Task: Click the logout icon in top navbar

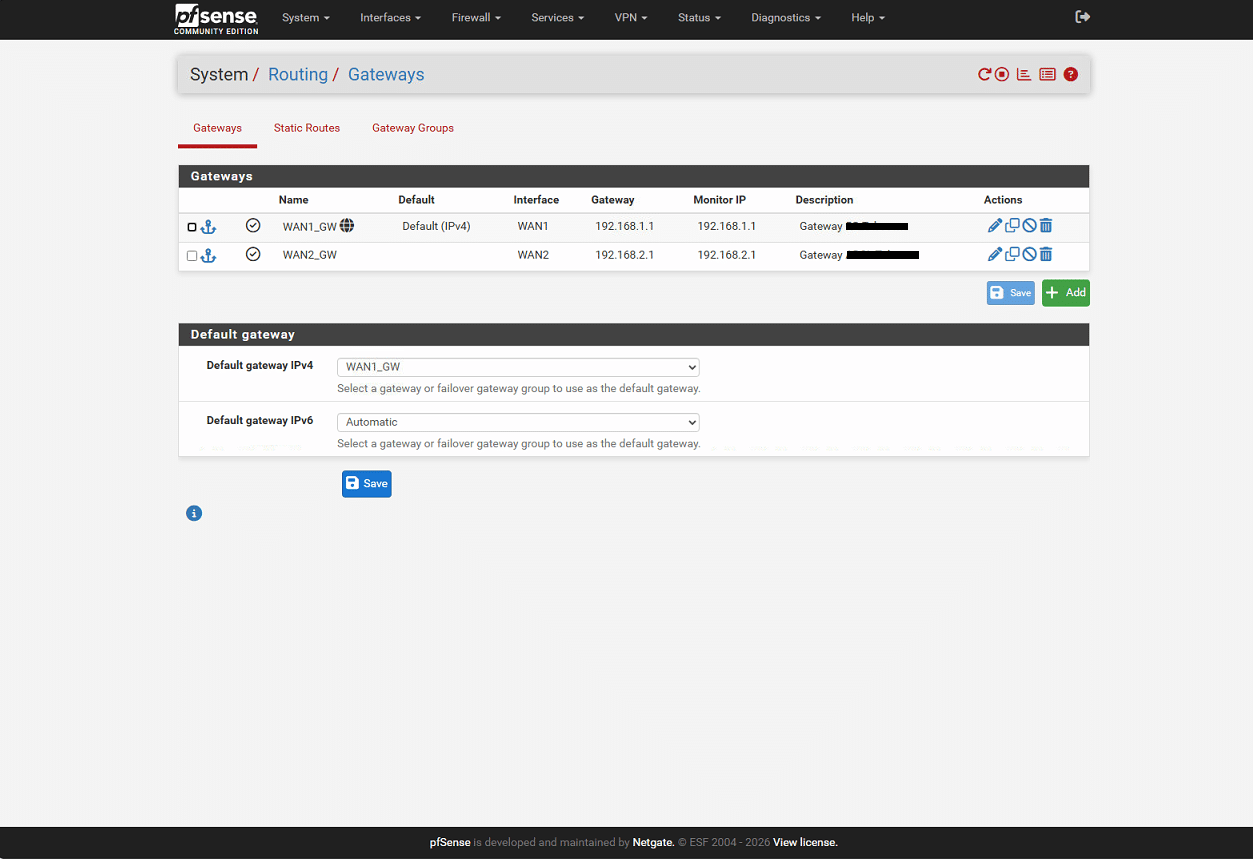Action: tap(1082, 17)
